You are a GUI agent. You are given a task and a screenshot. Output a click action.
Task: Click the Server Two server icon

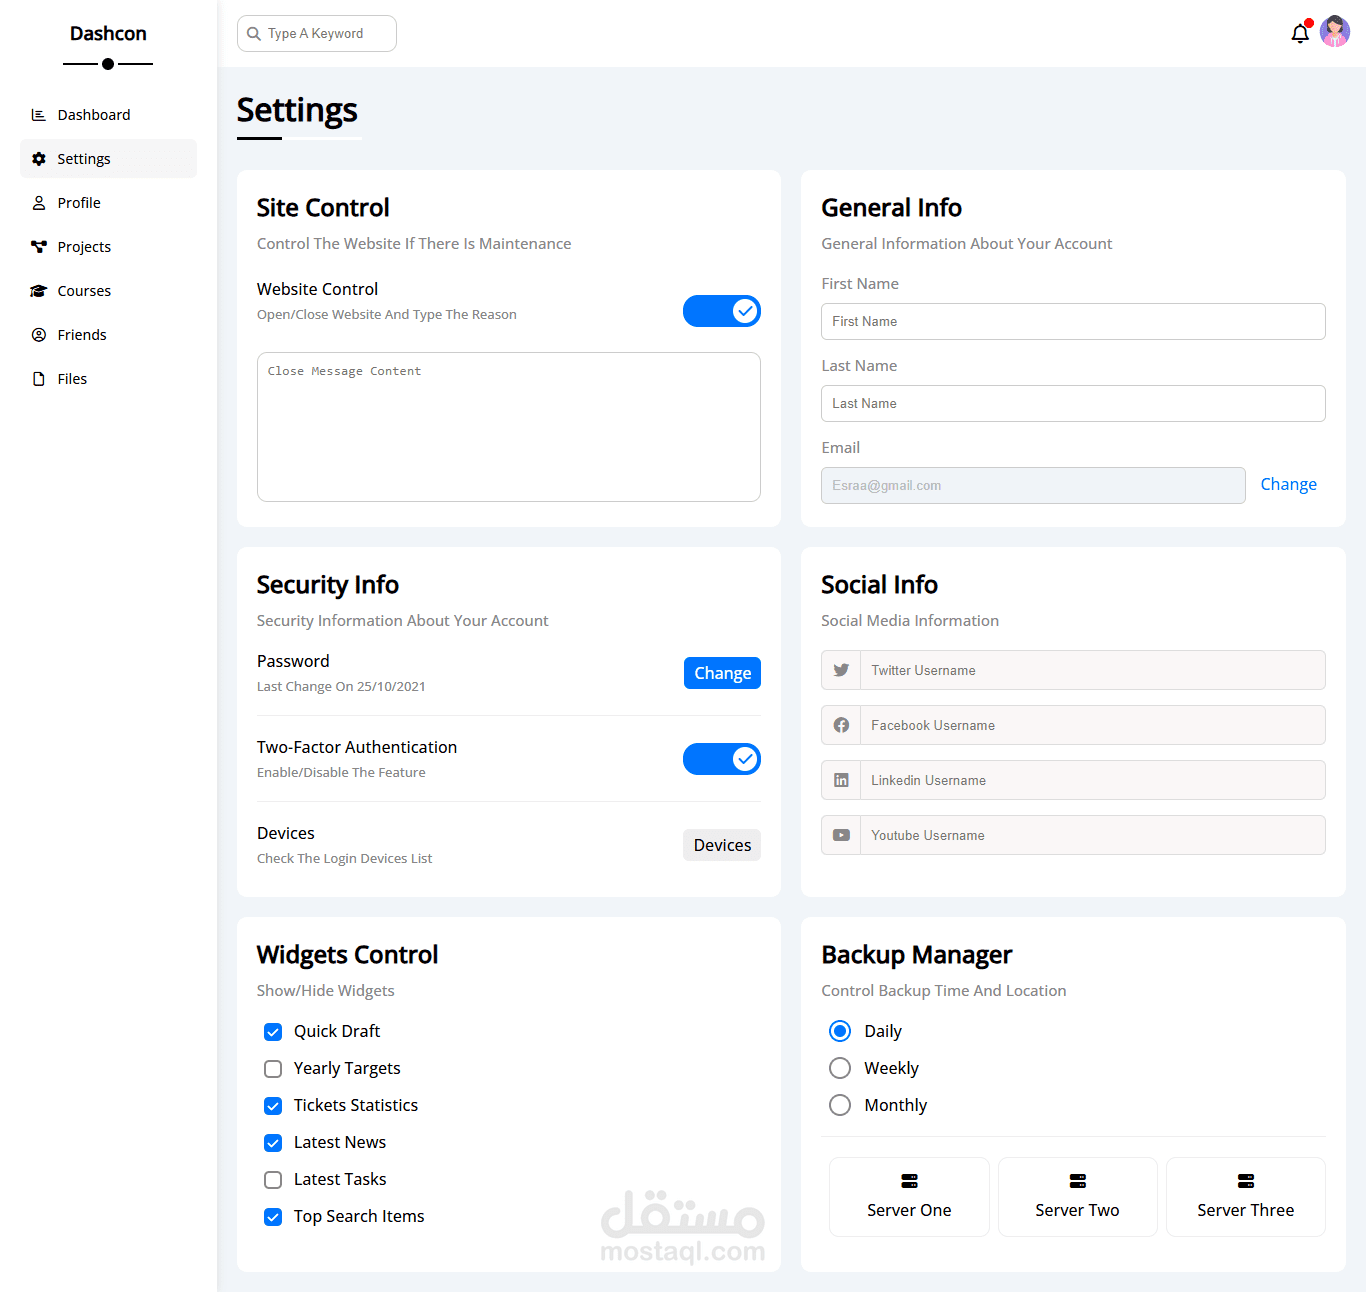coord(1078,1181)
